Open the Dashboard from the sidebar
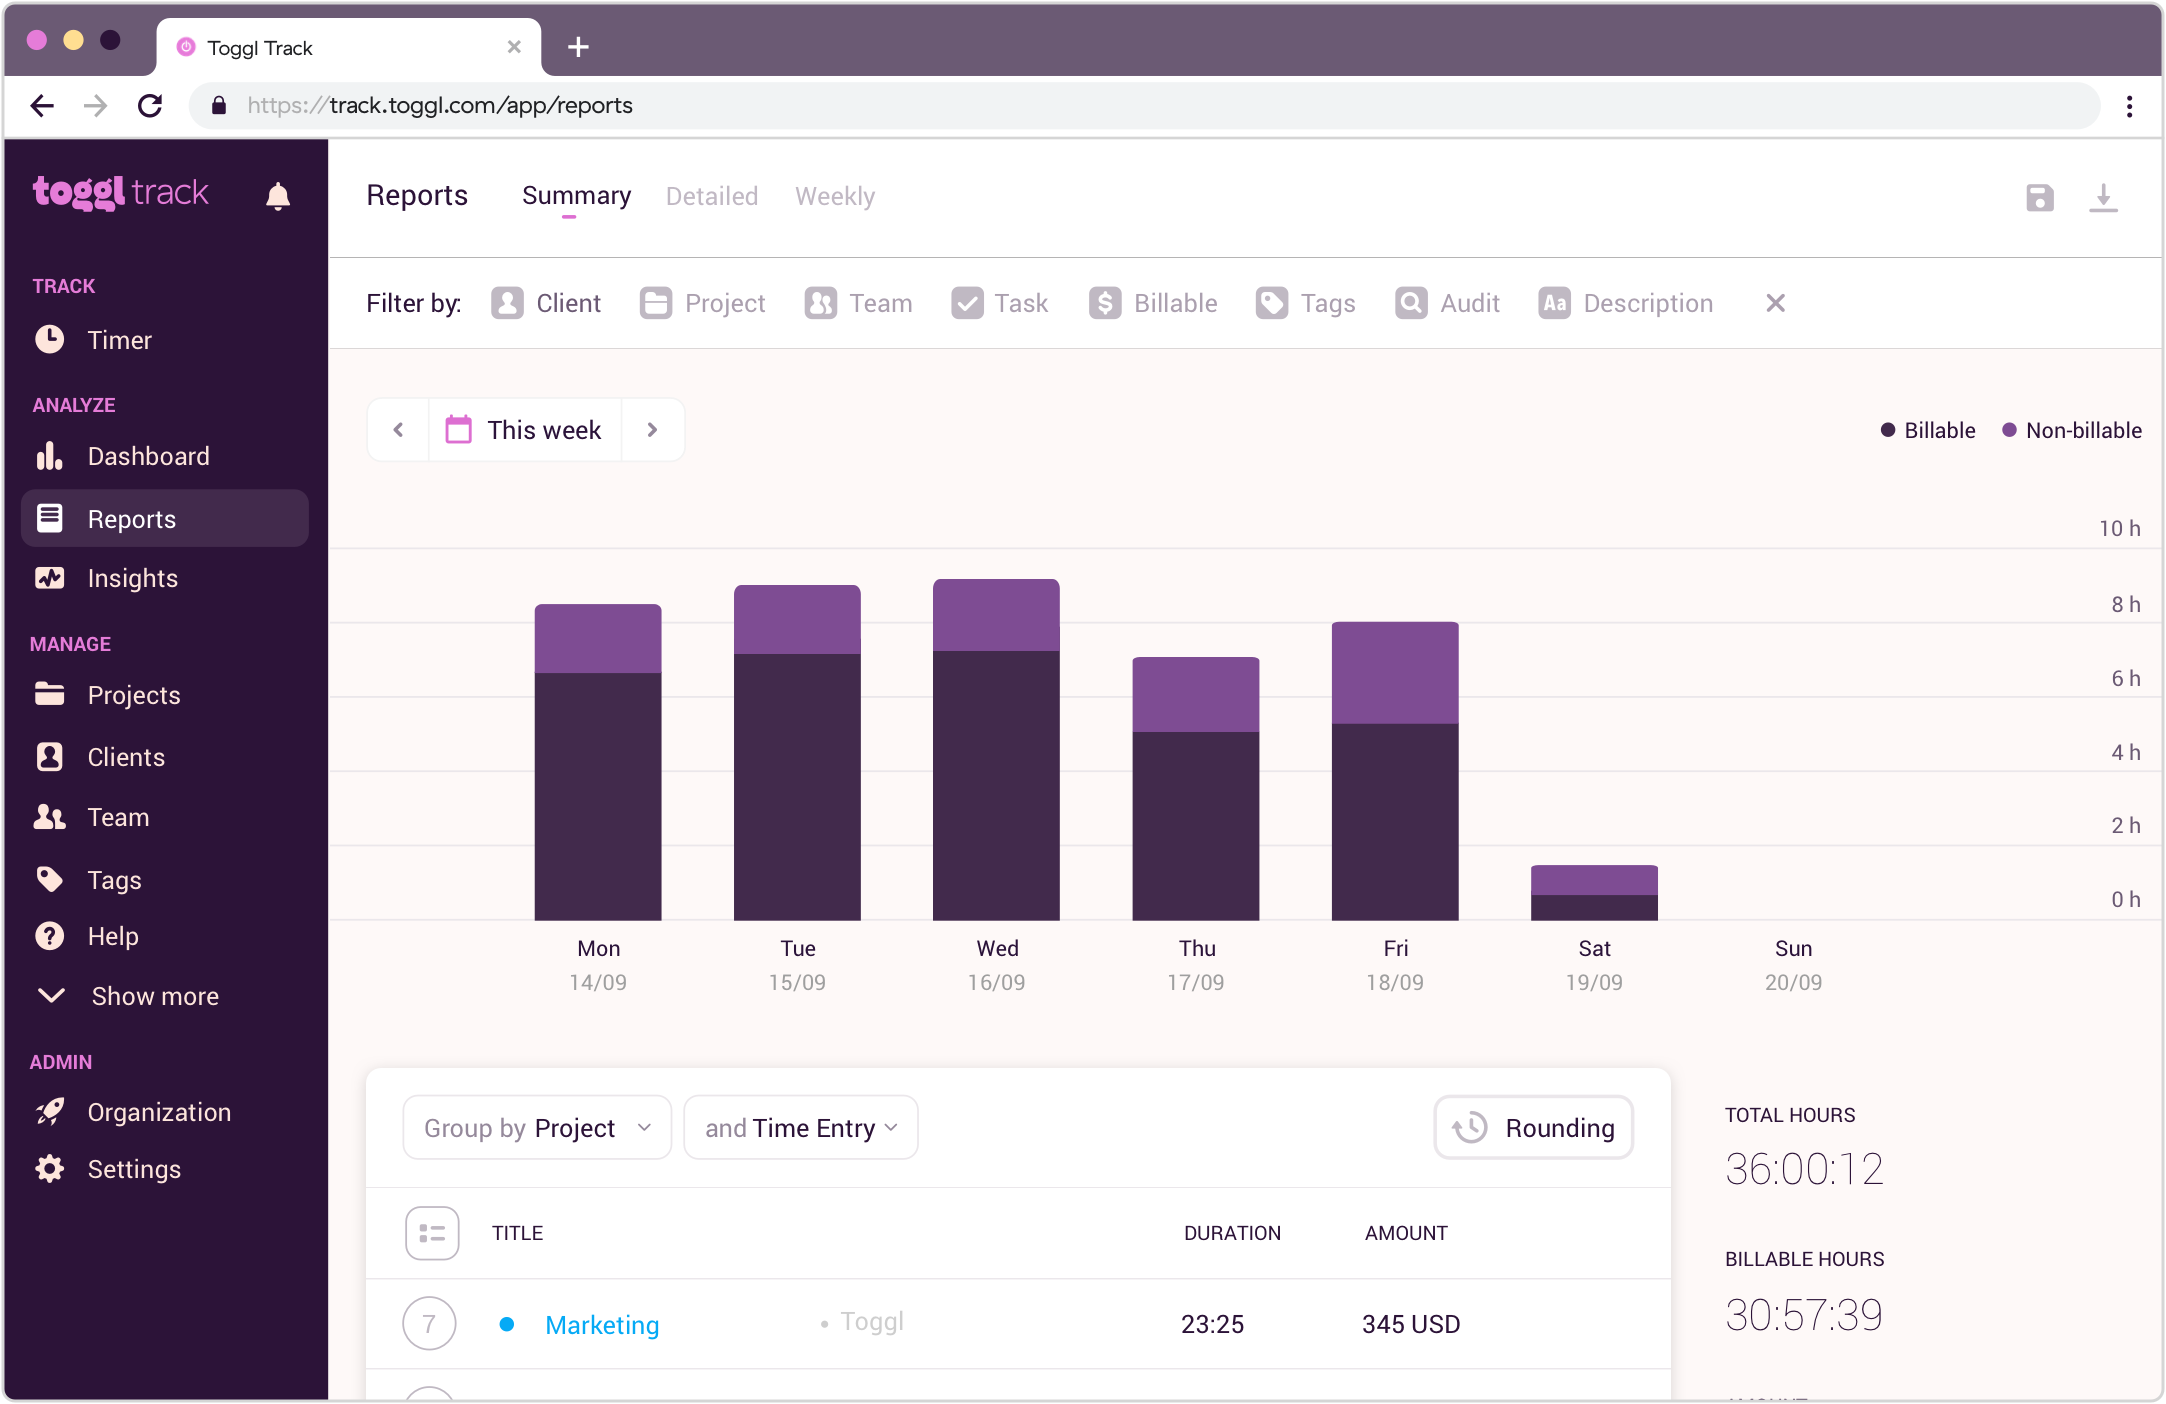 148,455
